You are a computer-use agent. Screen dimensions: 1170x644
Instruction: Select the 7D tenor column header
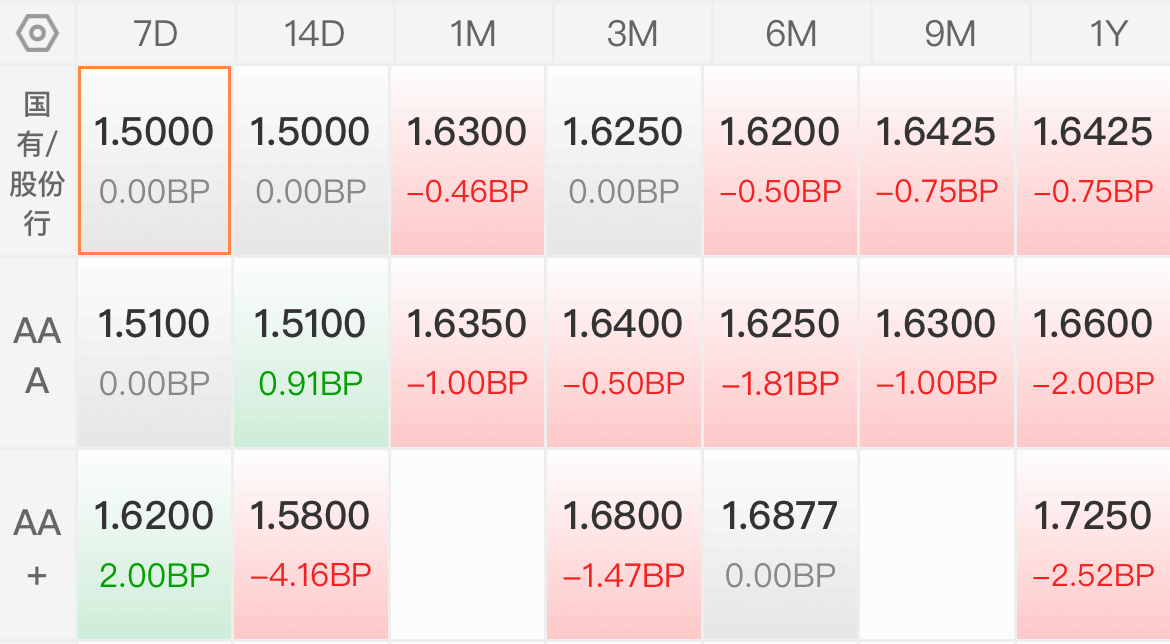(155, 34)
